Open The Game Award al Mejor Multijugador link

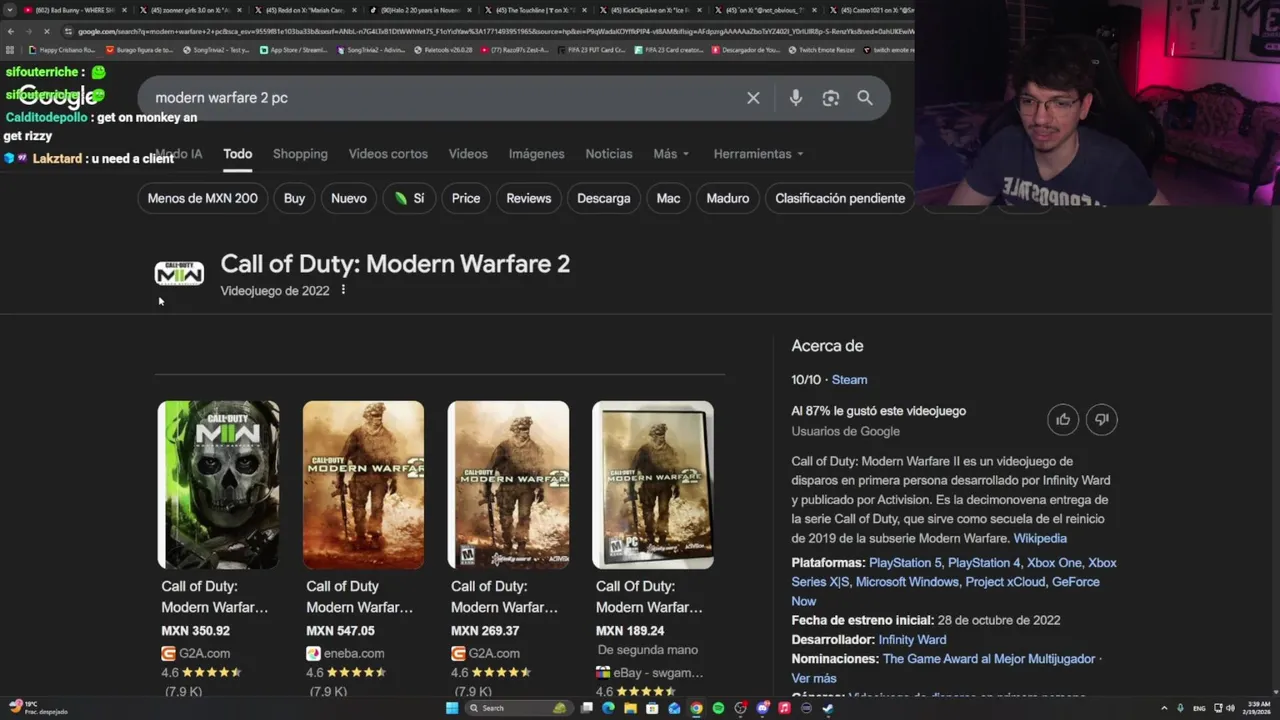[989, 659]
